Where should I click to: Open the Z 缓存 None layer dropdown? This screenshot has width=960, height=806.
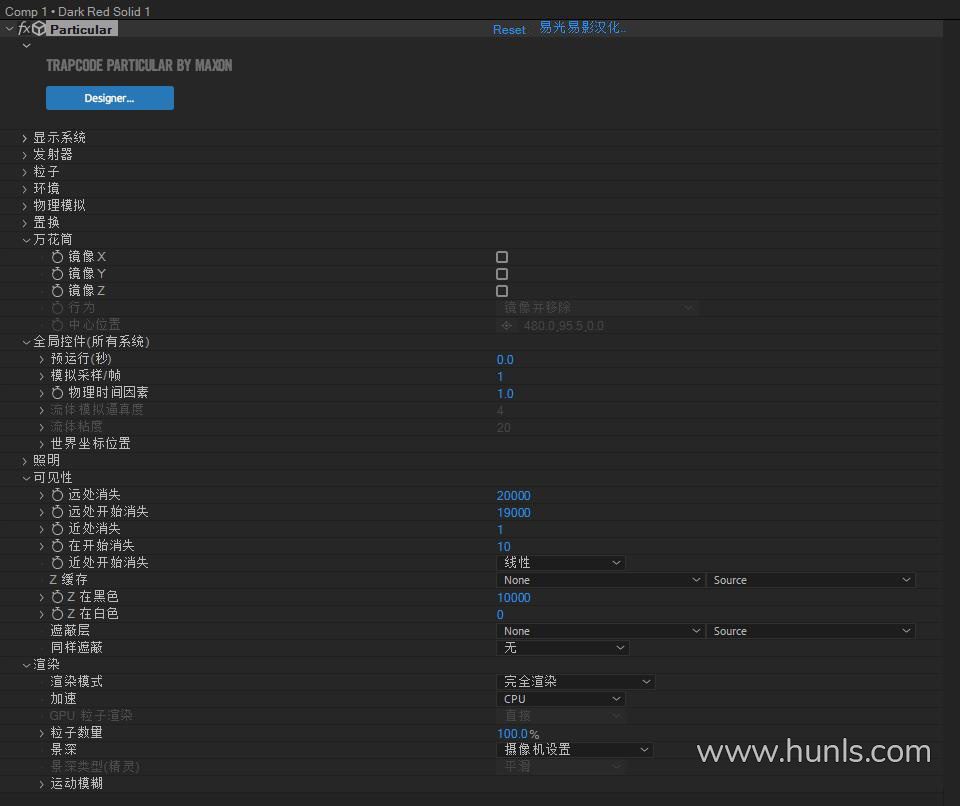[x=600, y=580]
